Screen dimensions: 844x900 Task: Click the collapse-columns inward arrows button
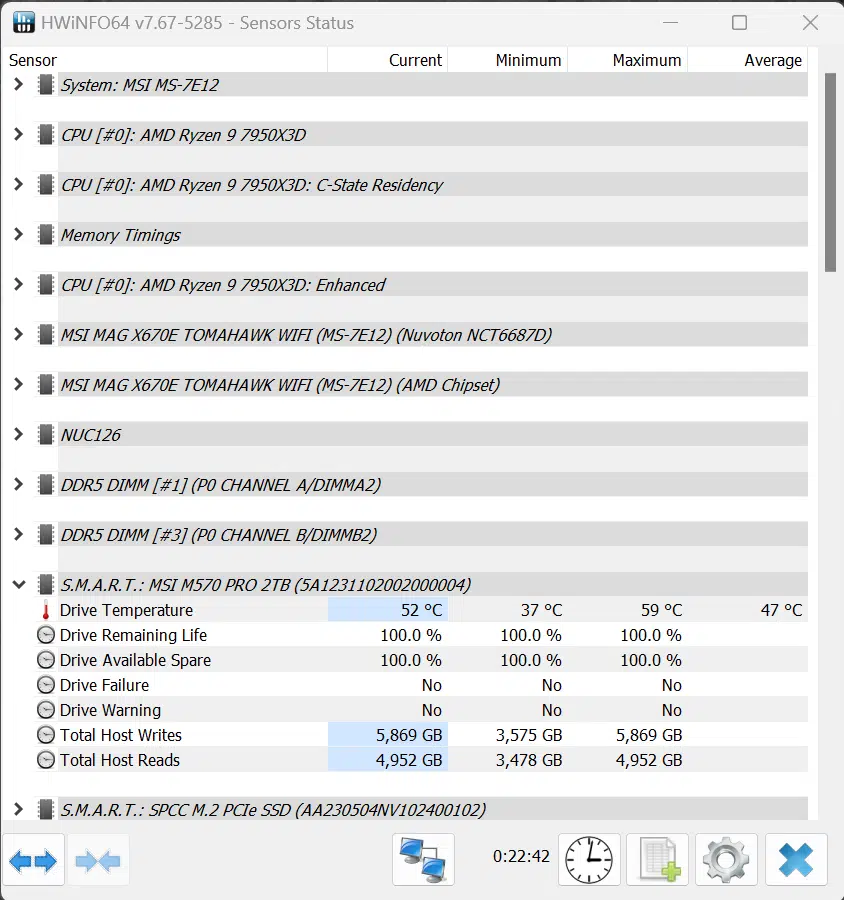coord(98,860)
